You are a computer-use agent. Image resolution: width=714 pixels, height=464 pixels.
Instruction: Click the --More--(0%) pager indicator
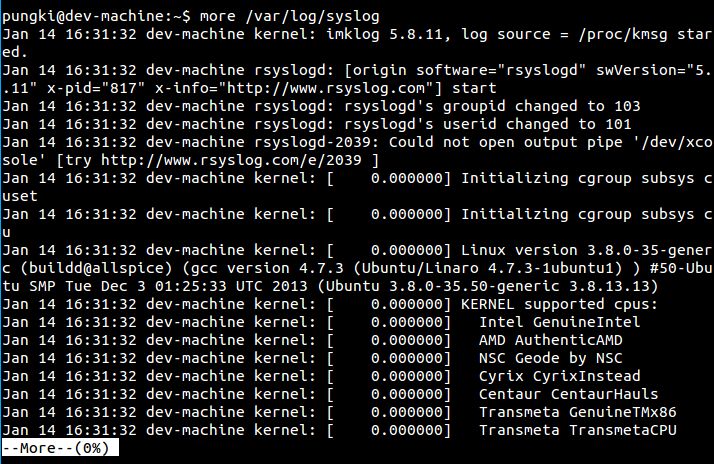(x=60, y=448)
